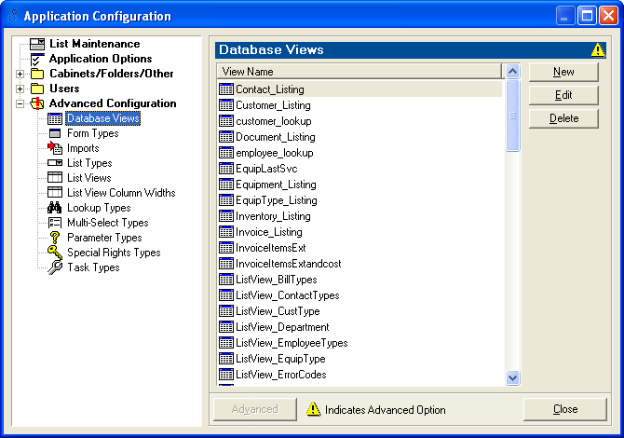Click the Cabinets/Folders/Other folder icon
The image size is (624, 438).
(37, 74)
